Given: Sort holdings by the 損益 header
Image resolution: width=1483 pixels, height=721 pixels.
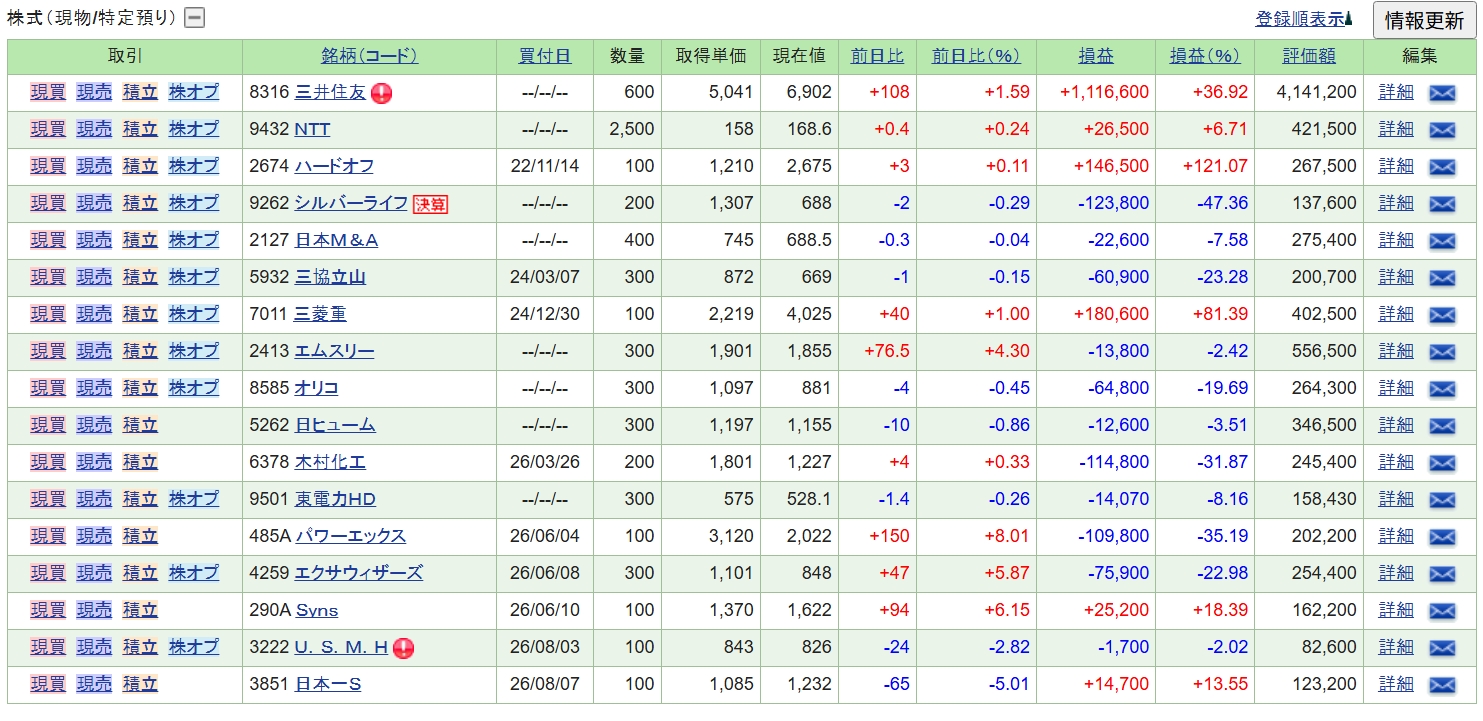Looking at the screenshot, I should pyautogui.click(x=1096, y=56).
